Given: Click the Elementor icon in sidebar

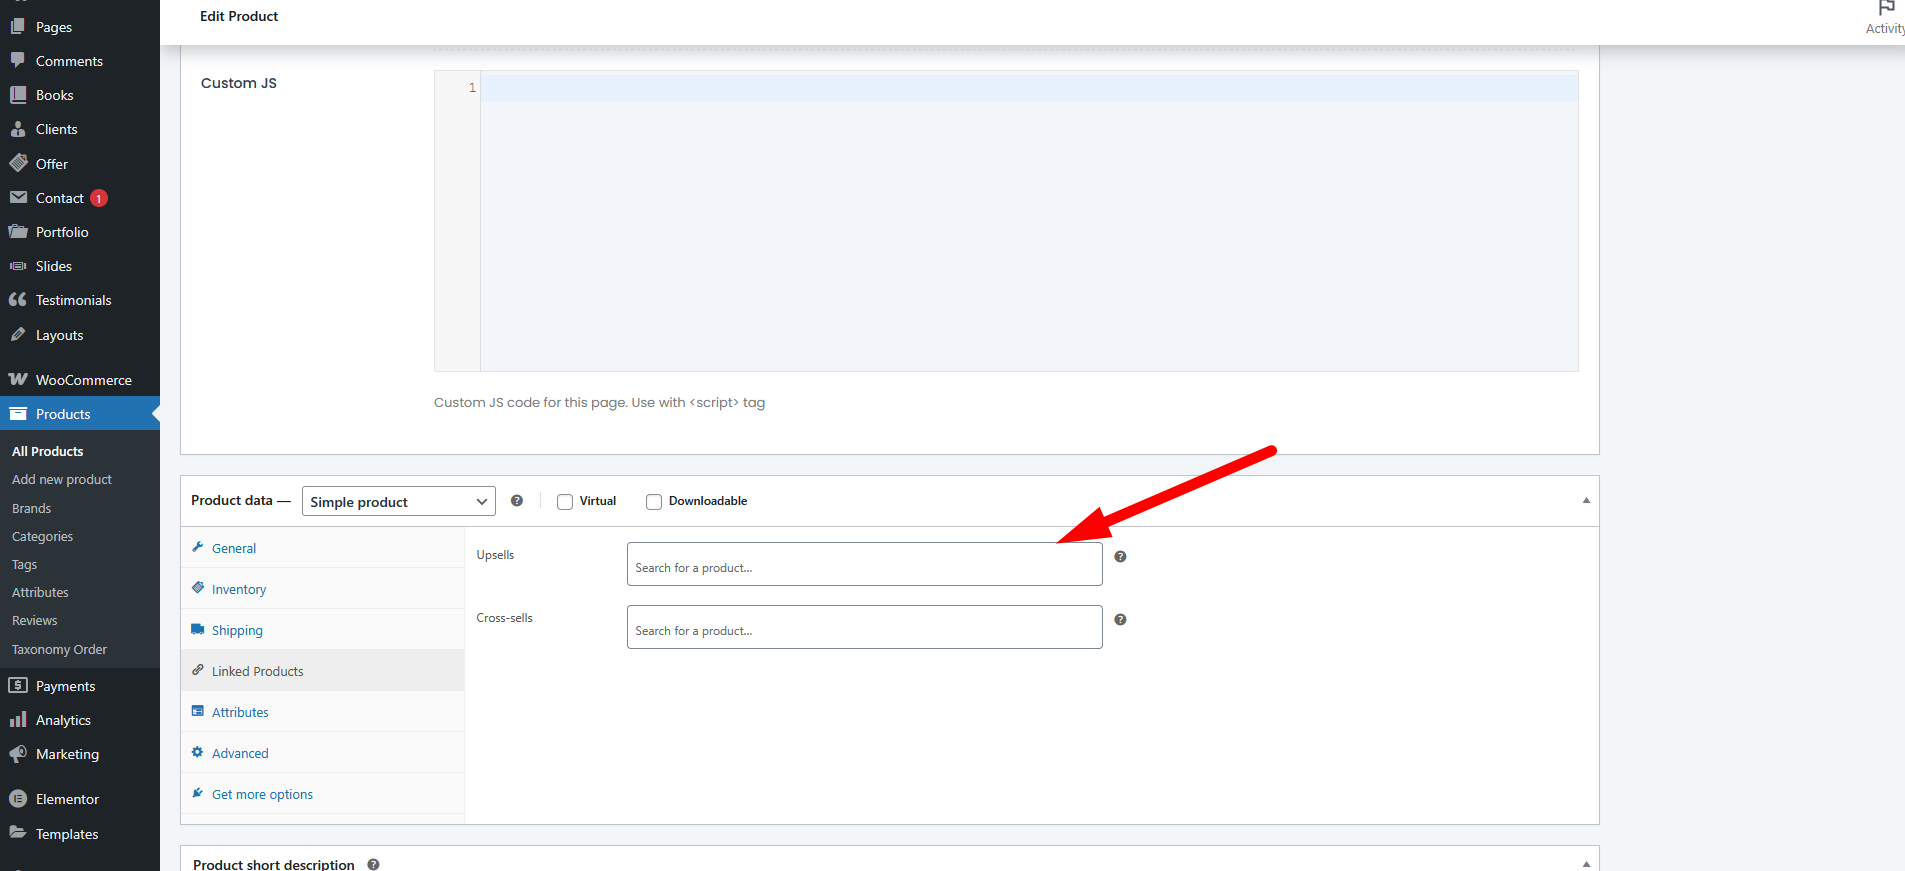Looking at the screenshot, I should tap(18, 799).
